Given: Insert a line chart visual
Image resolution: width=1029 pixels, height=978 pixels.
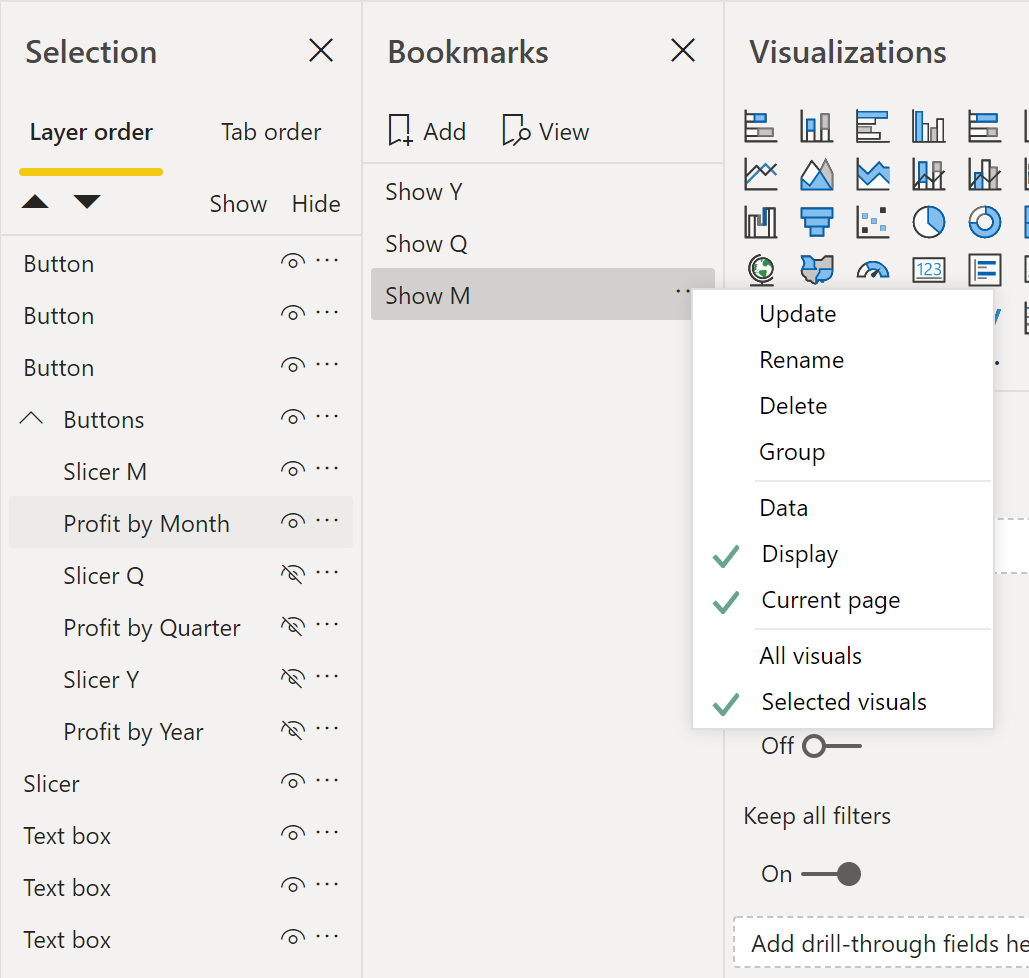Looking at the screenshot, I should [x=761, y=175].
